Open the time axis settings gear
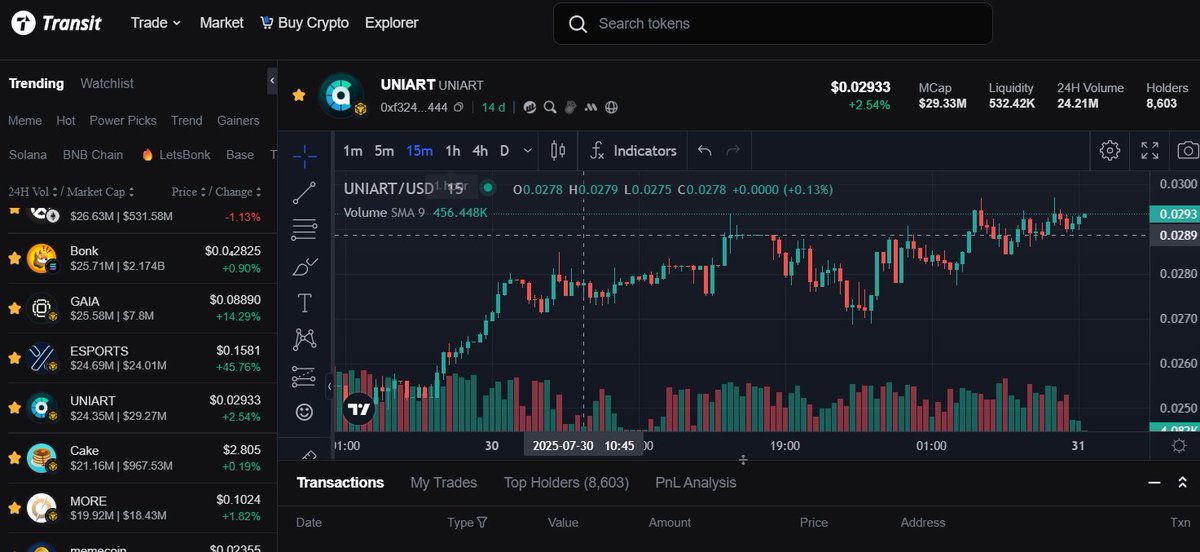 tap(1178, 446)
